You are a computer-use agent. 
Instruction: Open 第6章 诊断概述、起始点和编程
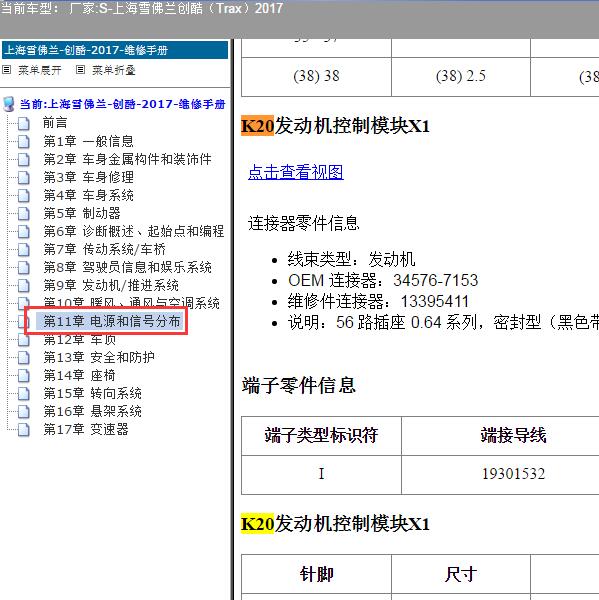point(134,231)
